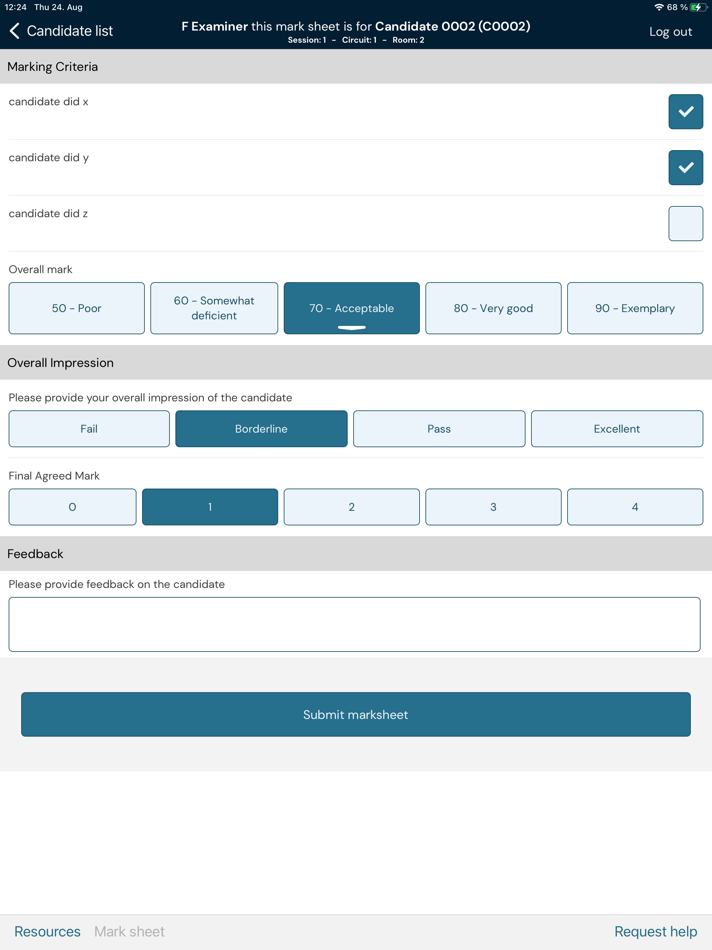Tap the 'Final Agreed Mark' label
The width and height of the screenshot is (712, 950).
click(54, 476)
